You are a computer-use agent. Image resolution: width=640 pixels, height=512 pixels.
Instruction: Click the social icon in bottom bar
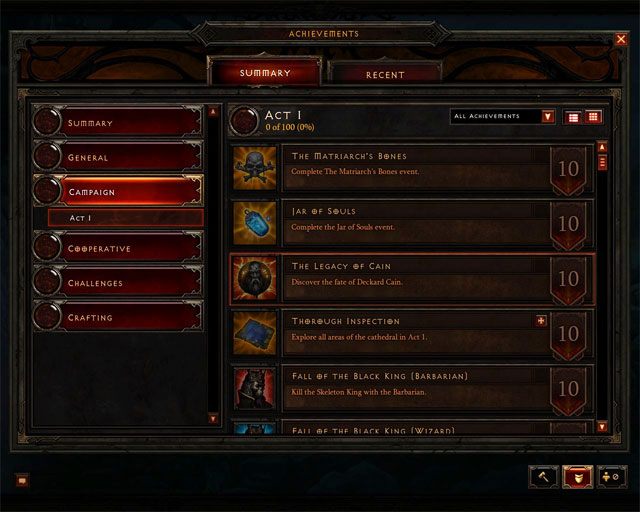(611, 476)
